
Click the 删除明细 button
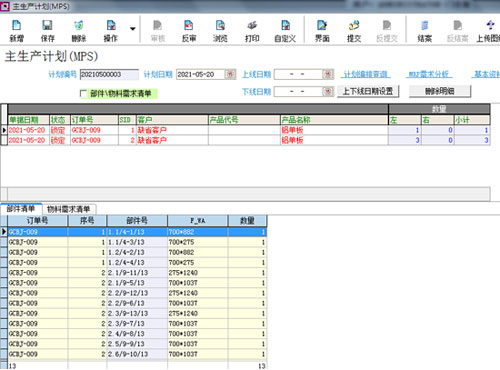click(x=440, y=91)
